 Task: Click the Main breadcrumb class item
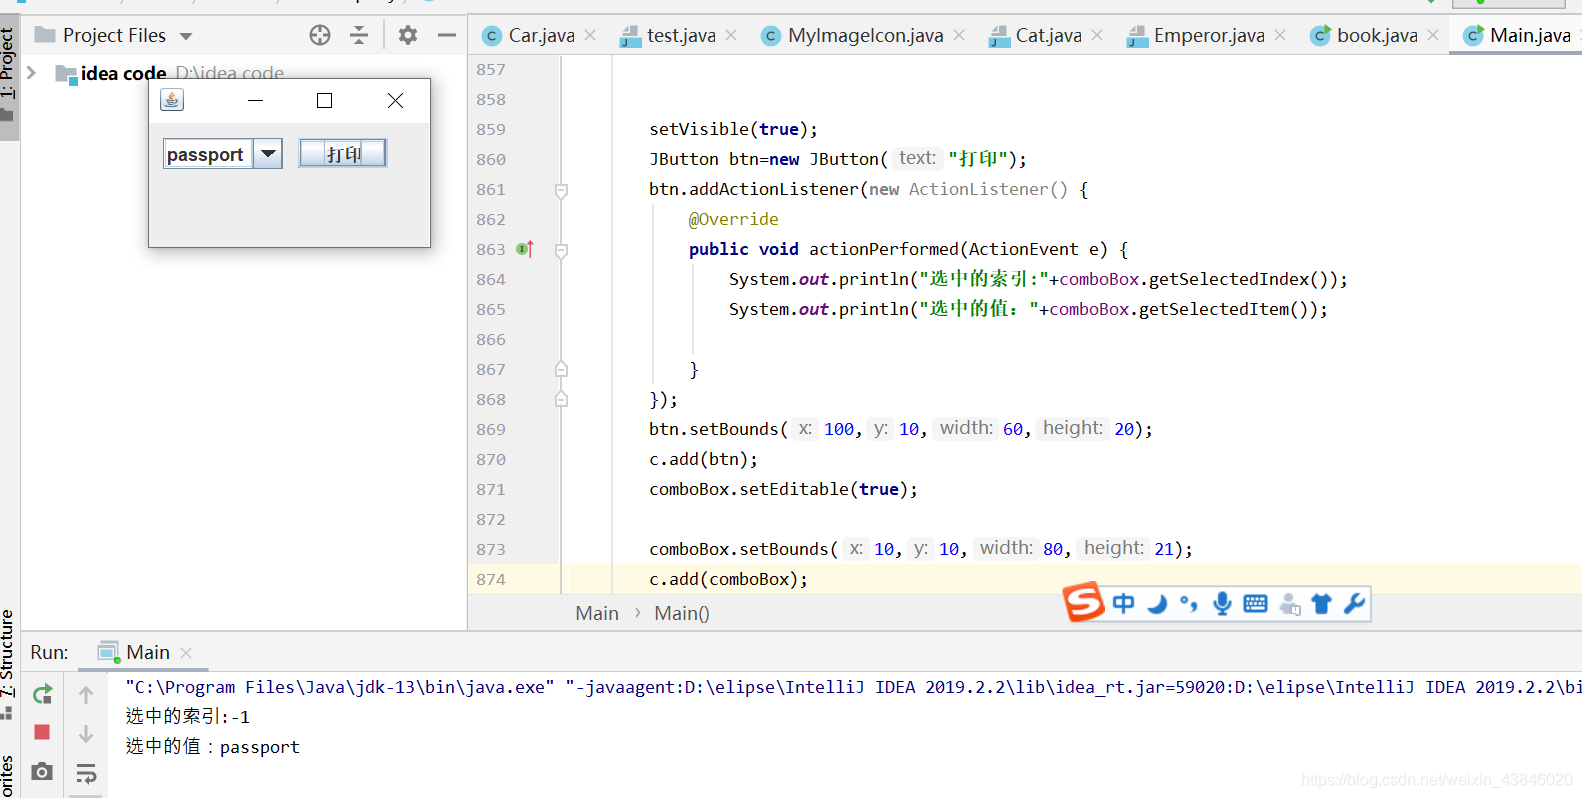(x=597, y=613)
